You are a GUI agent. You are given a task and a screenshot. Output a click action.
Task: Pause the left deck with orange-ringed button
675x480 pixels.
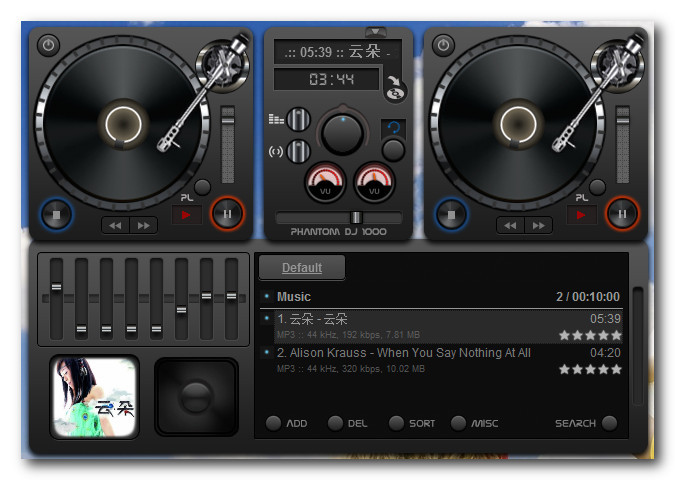coord(228,214)
